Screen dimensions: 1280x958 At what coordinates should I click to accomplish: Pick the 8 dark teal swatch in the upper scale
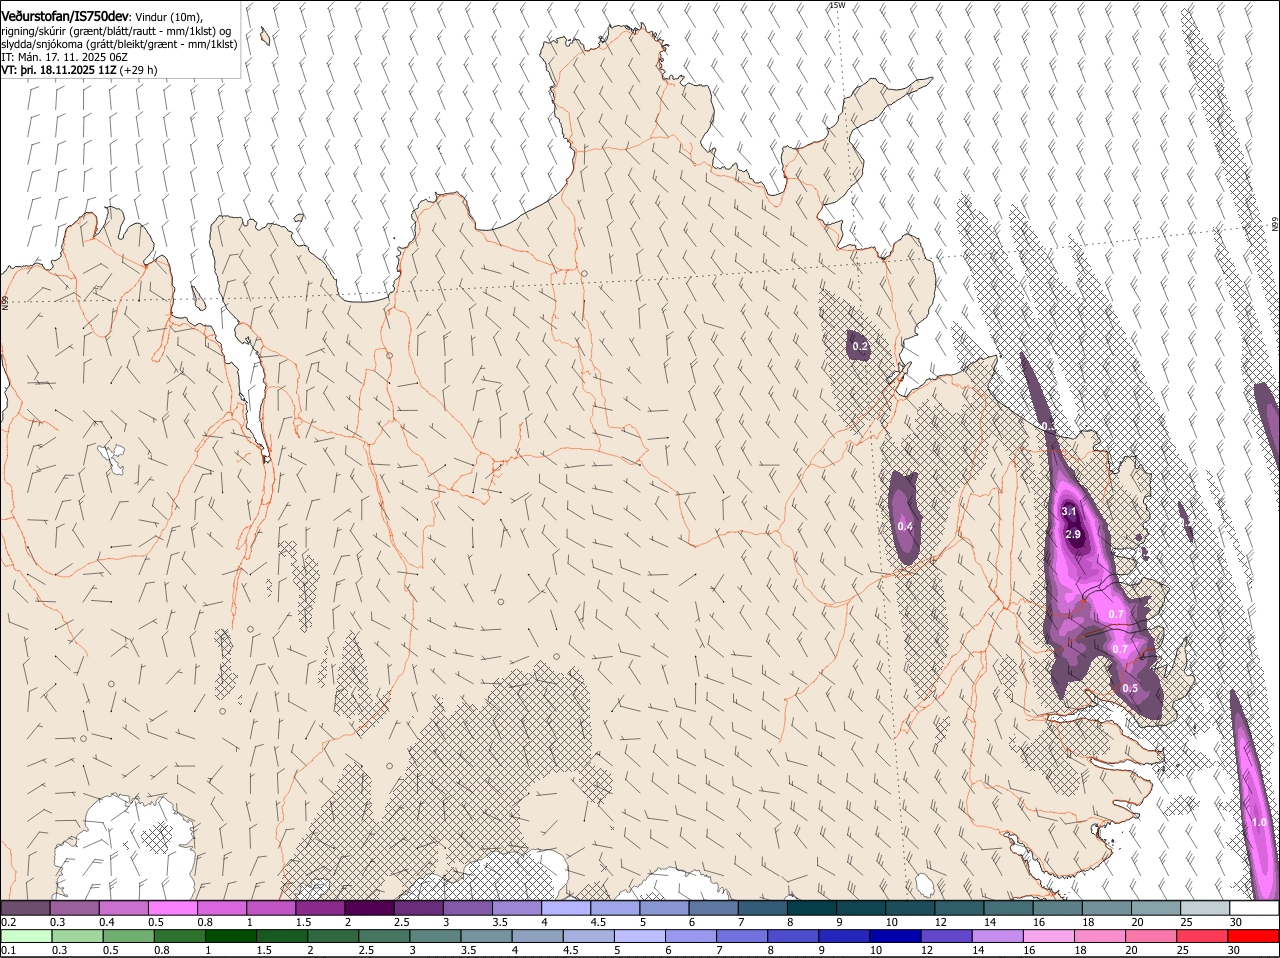pos(812,907)
